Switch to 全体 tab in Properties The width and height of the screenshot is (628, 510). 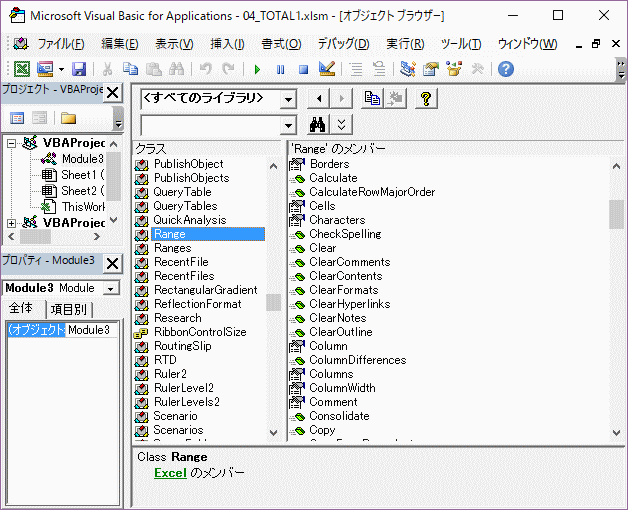coord(21,308)
